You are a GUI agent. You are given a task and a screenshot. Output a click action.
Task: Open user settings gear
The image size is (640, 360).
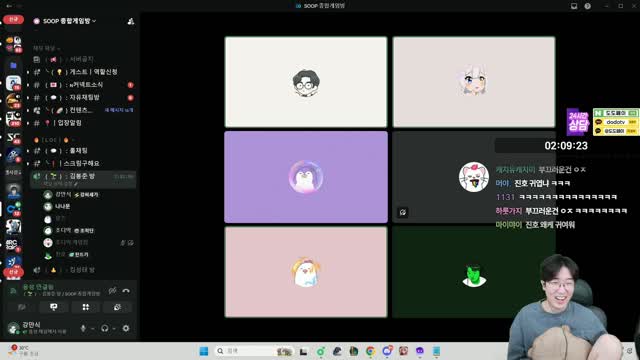[x=126, y=328]
